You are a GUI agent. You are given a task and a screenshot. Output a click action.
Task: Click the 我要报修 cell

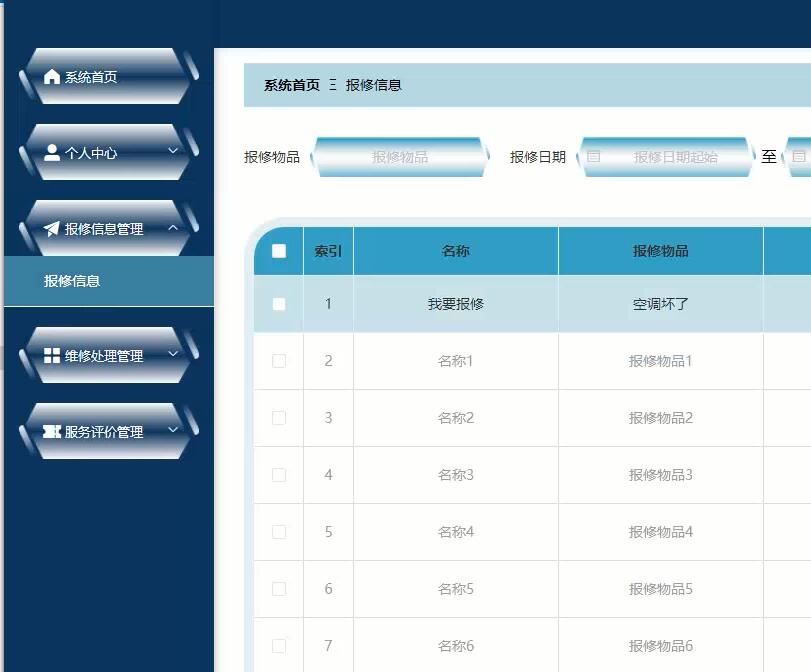tap(456, 304)
